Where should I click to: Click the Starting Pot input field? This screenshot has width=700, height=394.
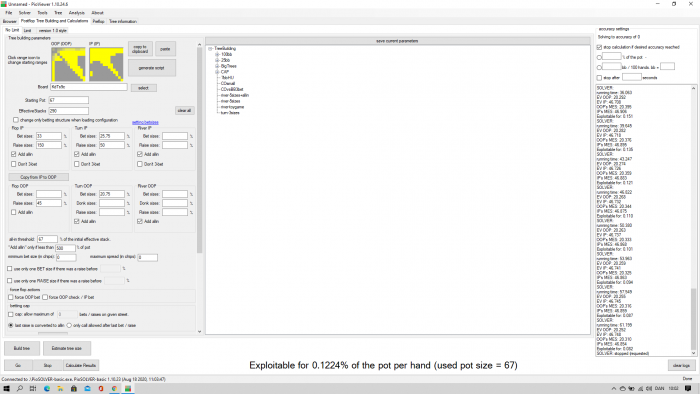coord(68,100)
